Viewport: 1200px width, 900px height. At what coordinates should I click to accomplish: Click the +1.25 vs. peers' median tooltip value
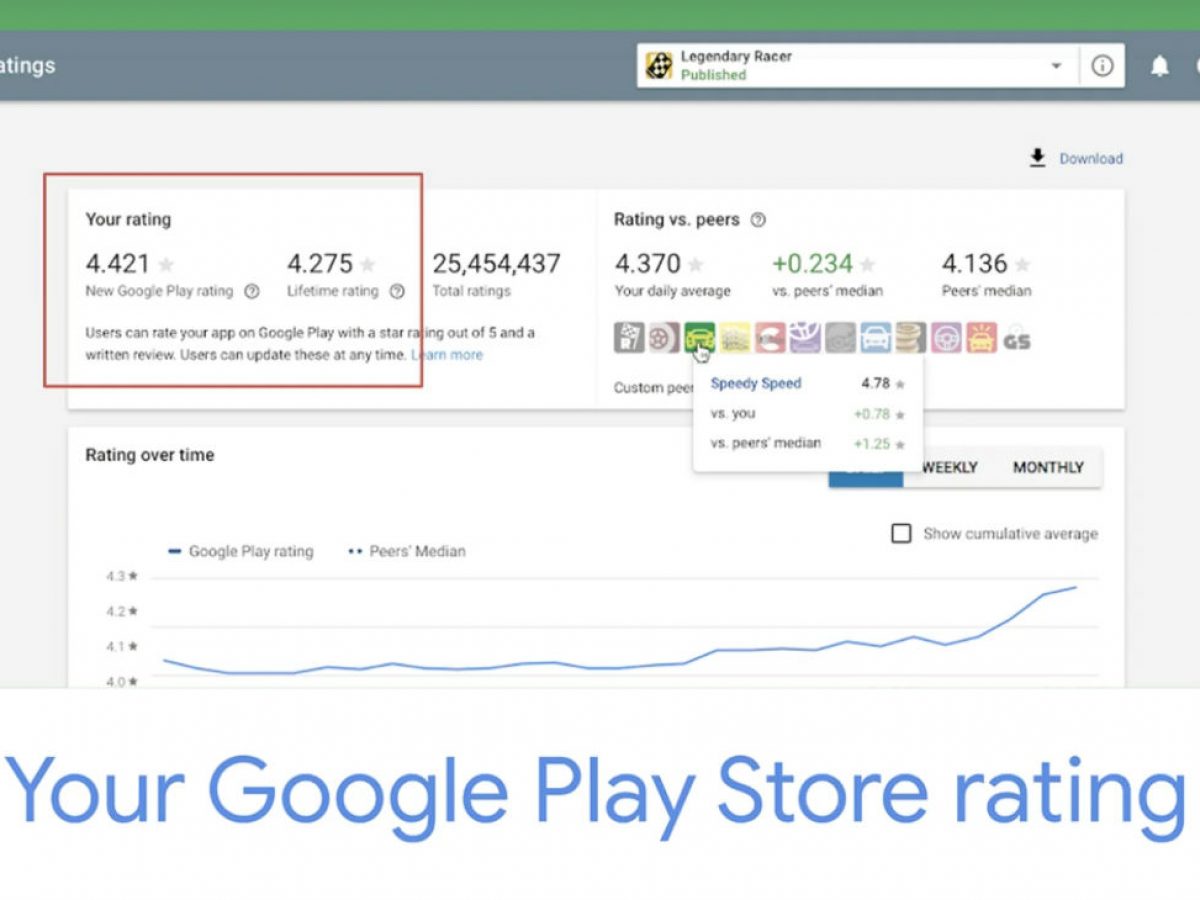click(871, 444)
